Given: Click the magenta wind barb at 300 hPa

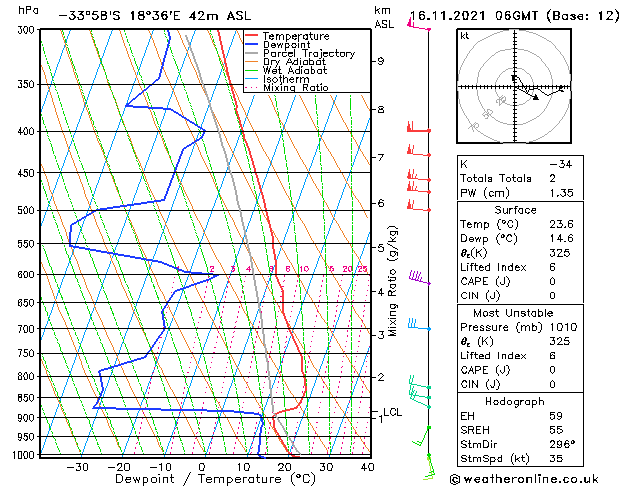Looking at the screenshot, I should click(419, 25).
